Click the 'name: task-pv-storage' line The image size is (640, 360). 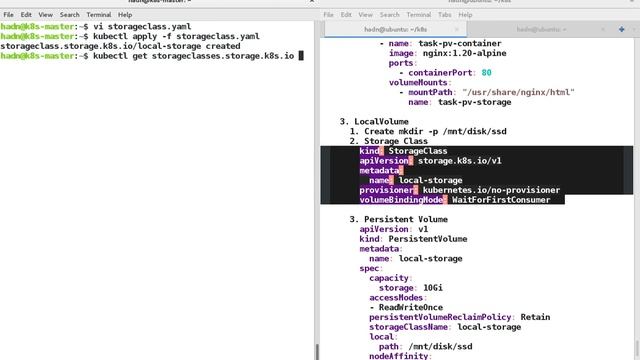460,102
